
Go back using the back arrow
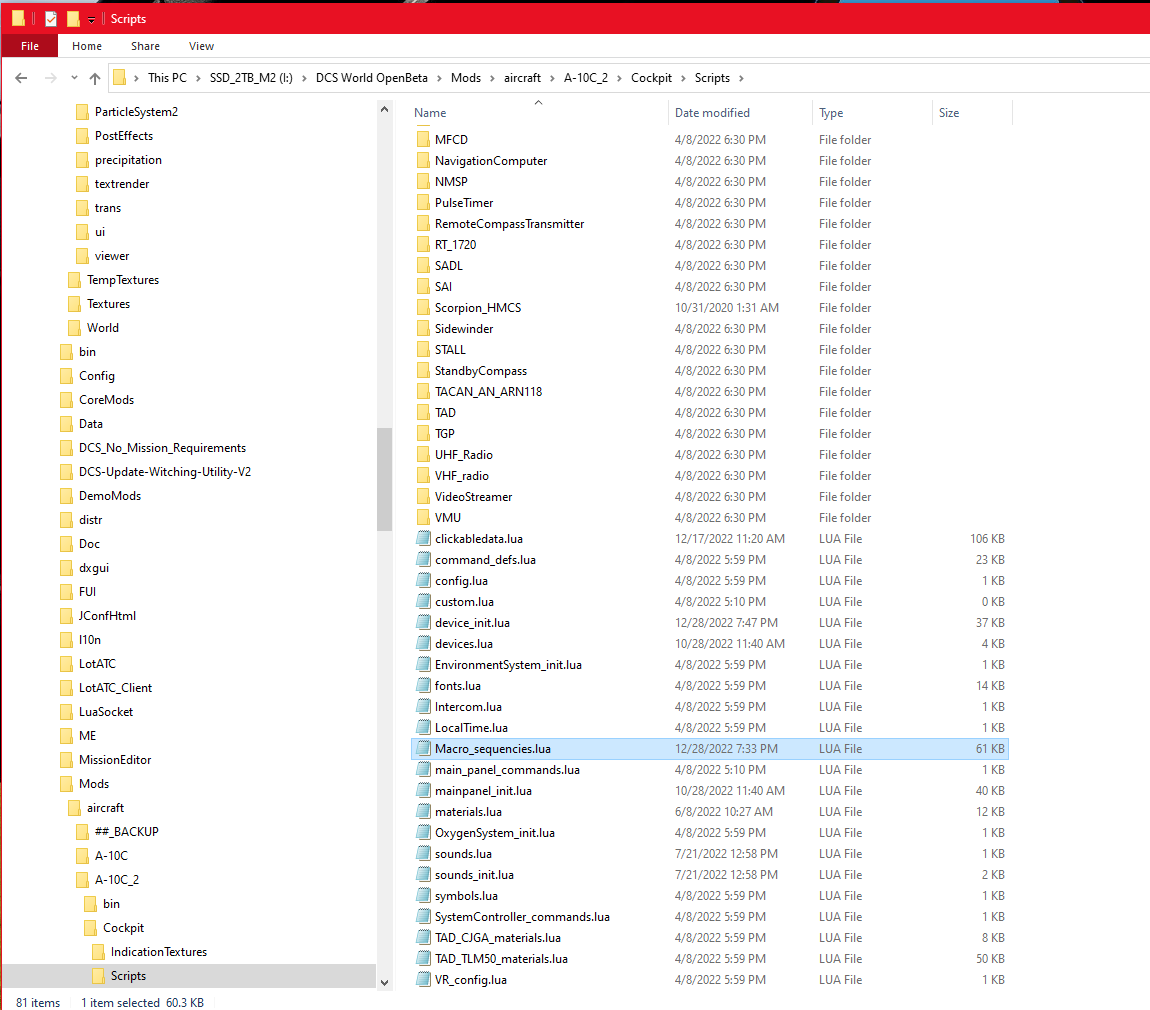(22, 78)
